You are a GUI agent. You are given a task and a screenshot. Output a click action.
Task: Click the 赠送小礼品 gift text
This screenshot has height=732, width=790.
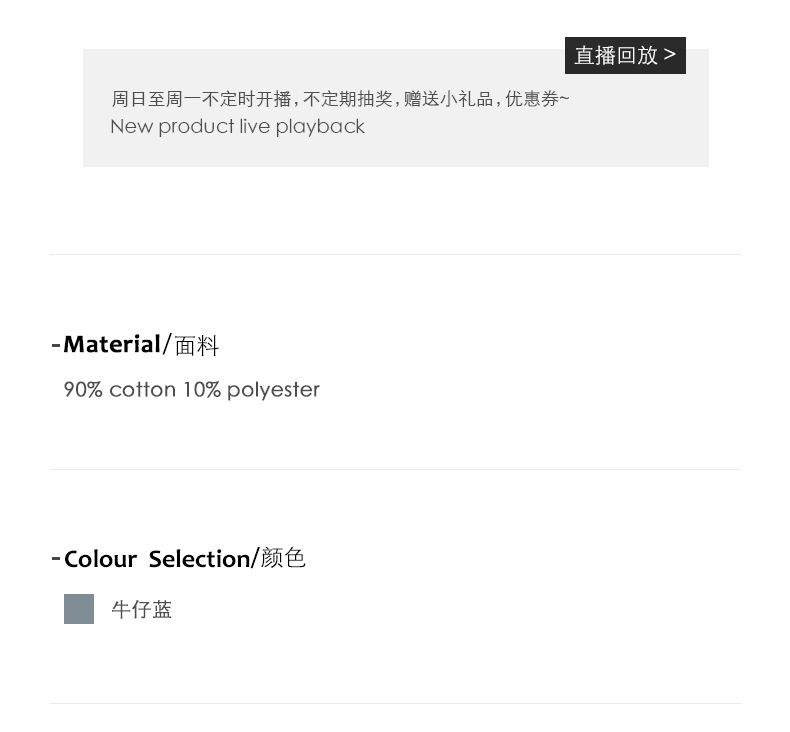[x=448, y=99]
